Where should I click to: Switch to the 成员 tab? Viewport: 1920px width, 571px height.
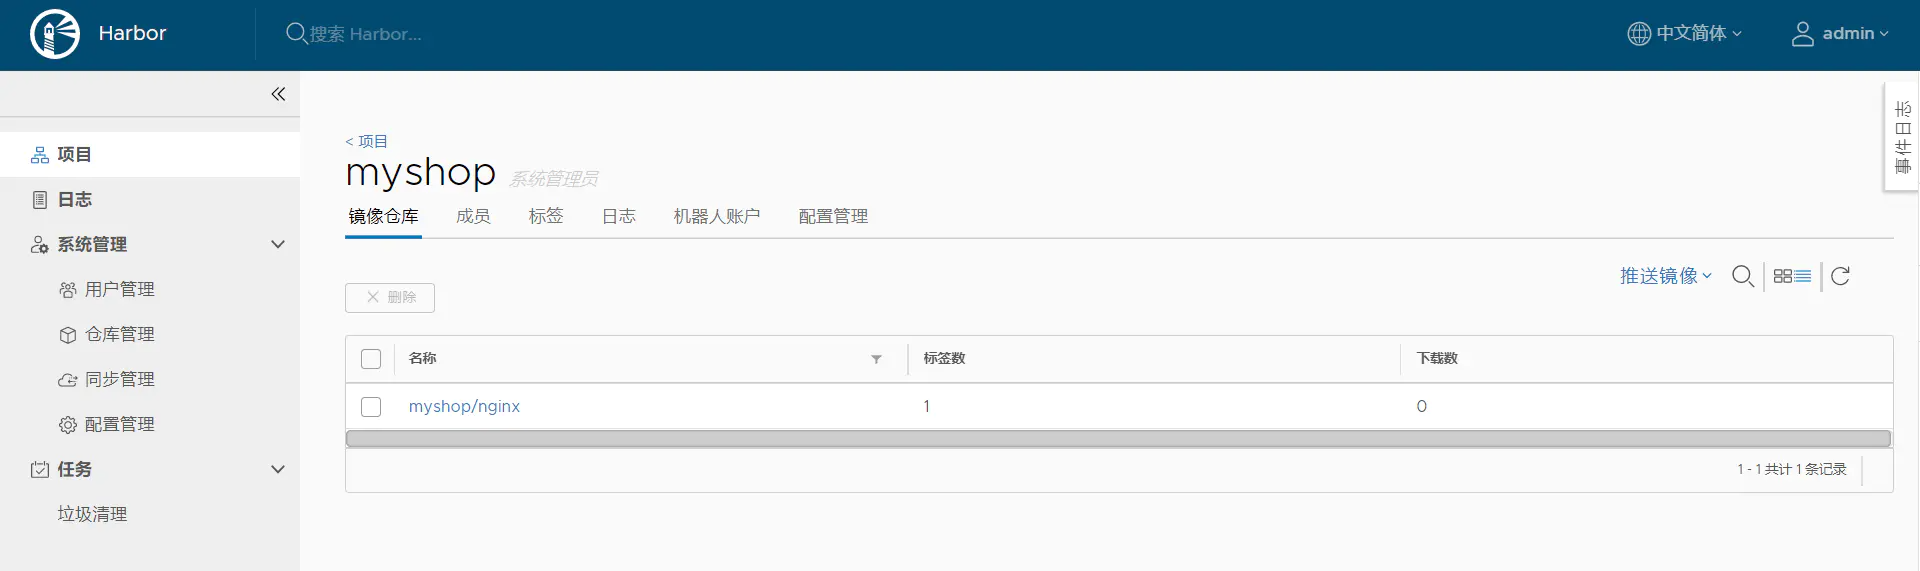(x=473, y=216)
